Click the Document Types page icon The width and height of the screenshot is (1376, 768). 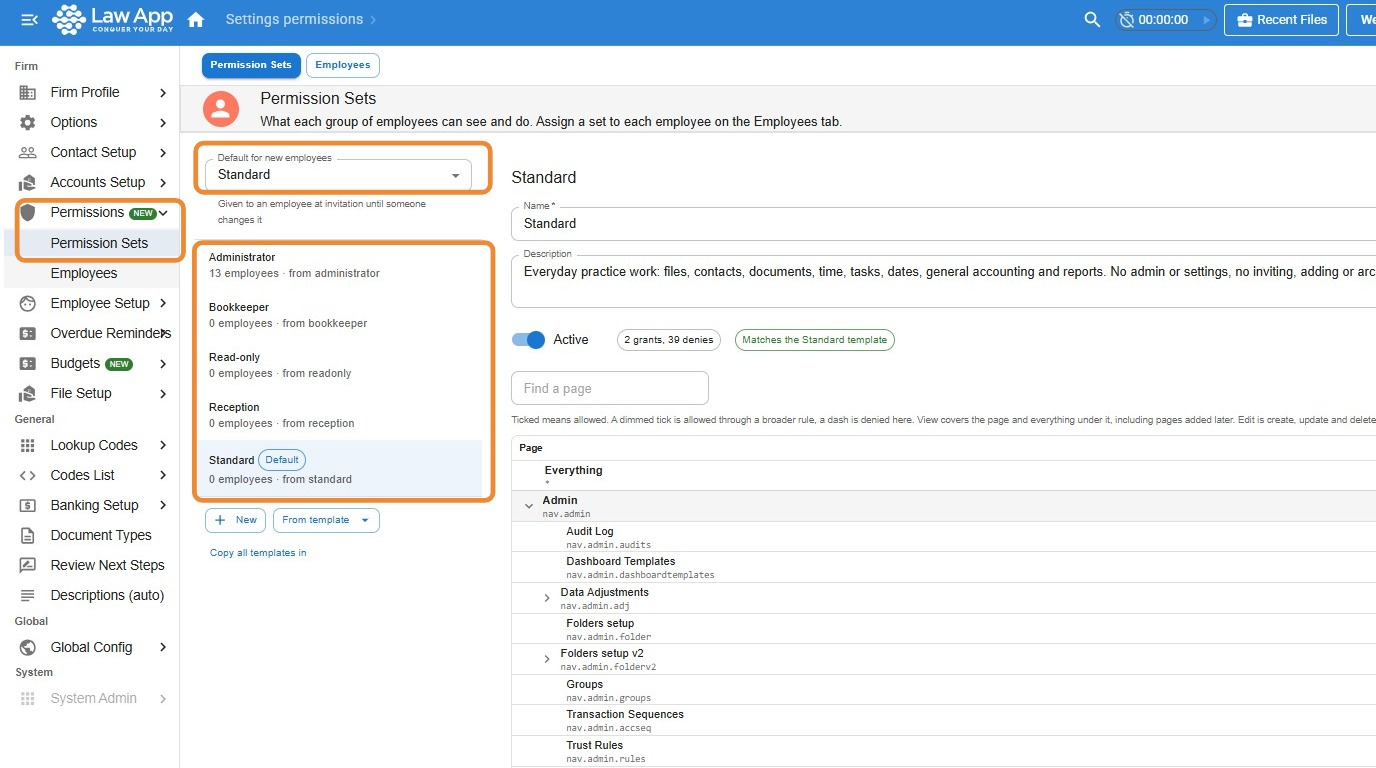point(28,535)
